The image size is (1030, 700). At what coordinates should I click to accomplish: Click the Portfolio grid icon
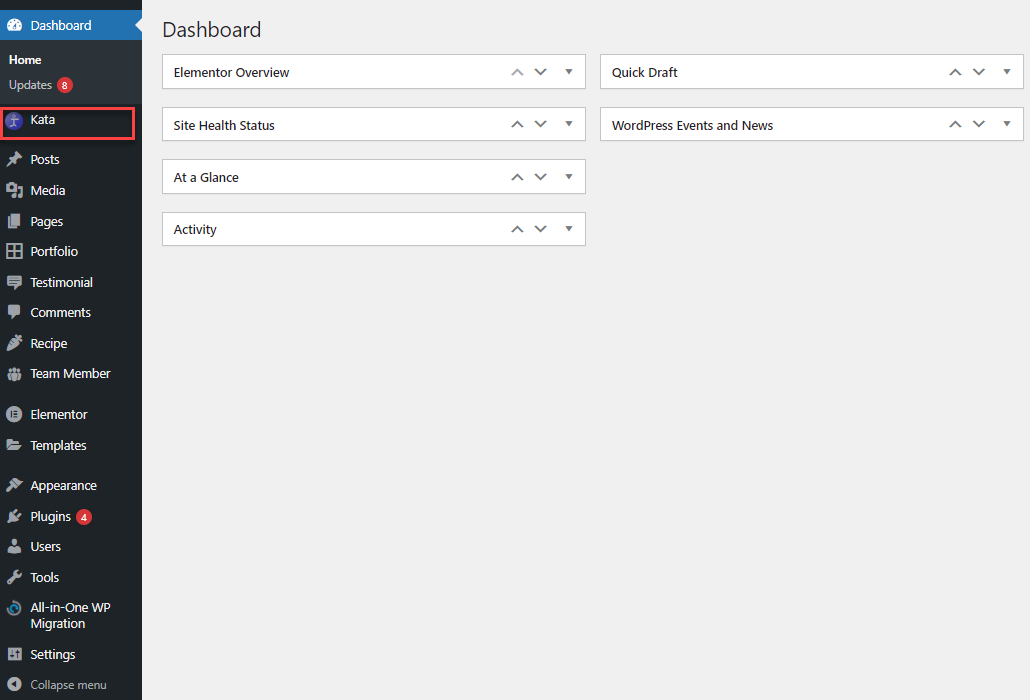point(14,252)
